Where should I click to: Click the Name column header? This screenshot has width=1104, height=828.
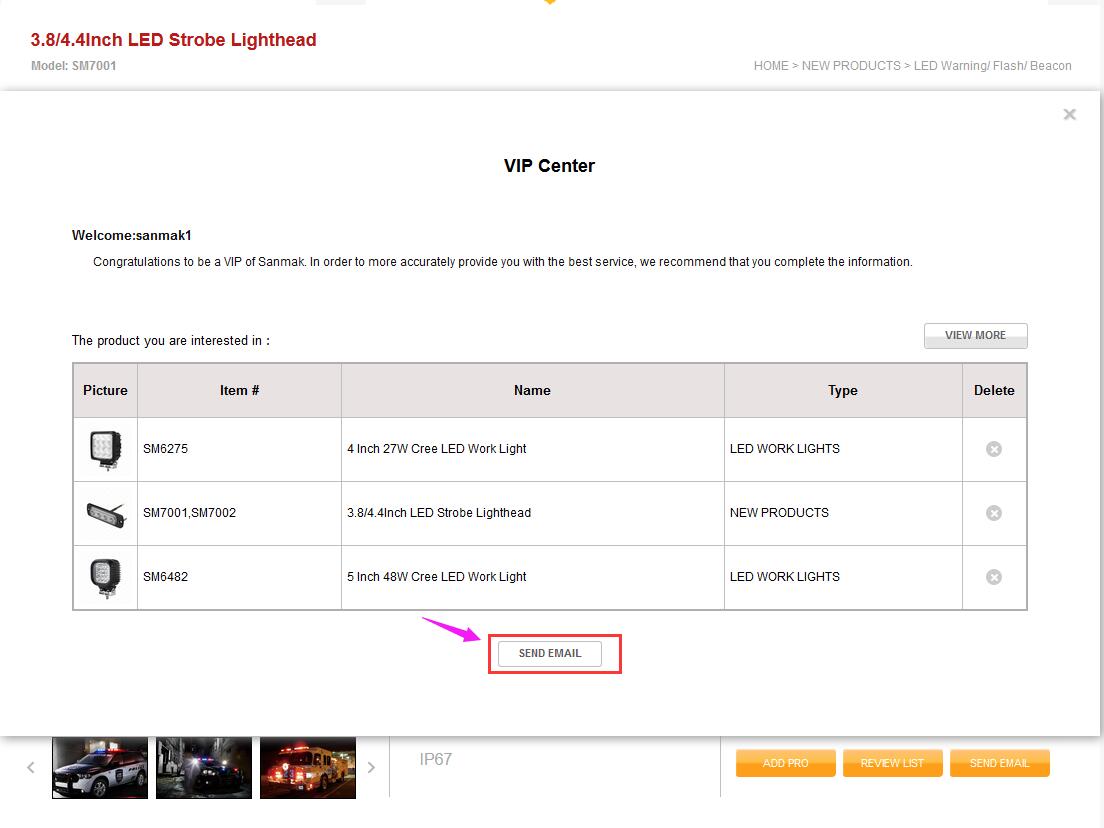532,390
